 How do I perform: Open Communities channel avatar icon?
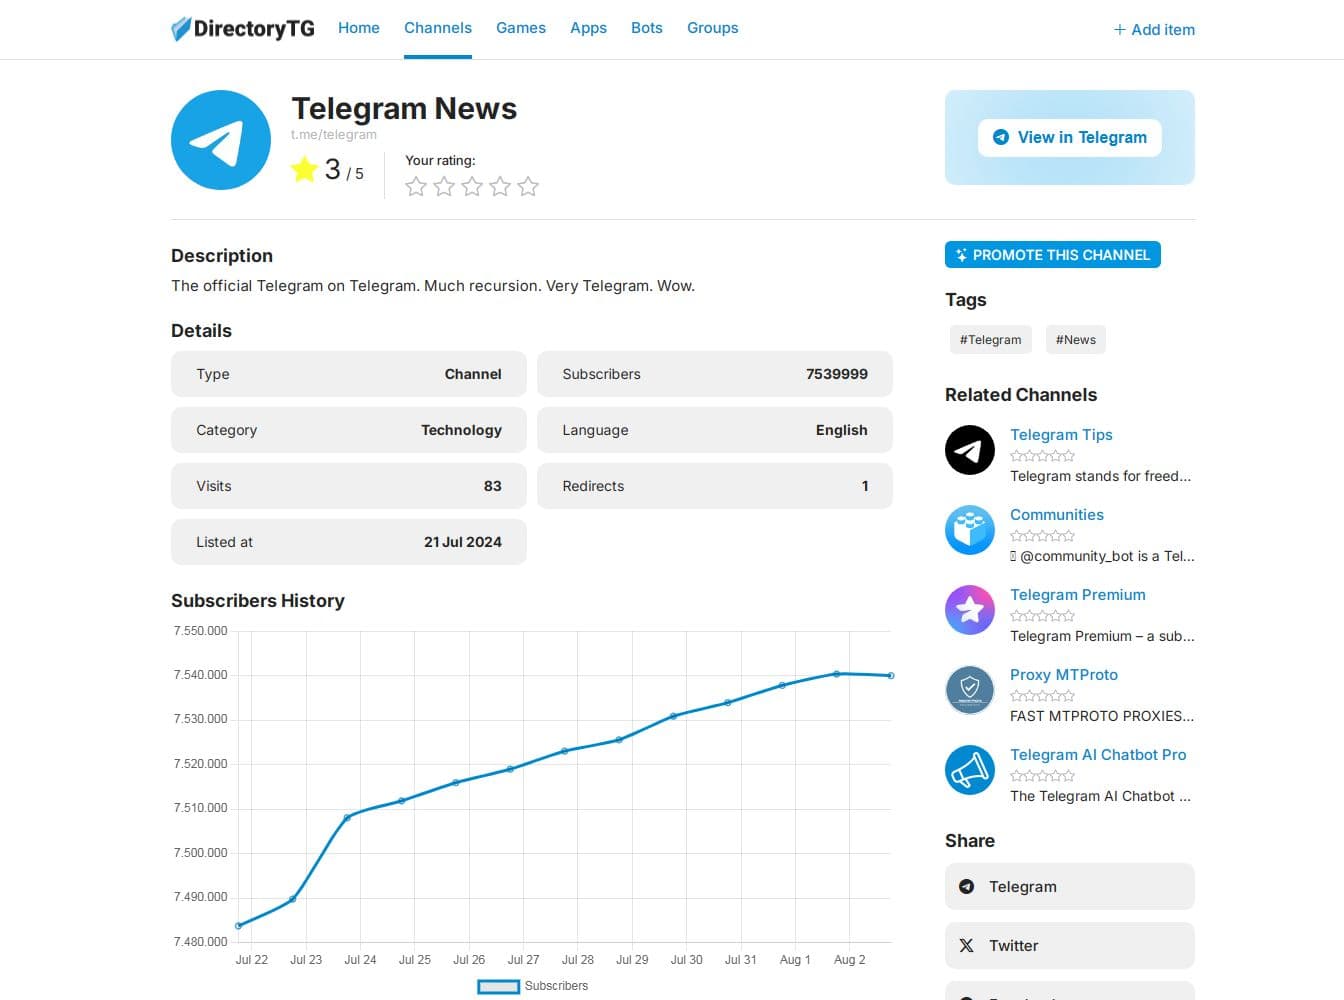[969, 530]
